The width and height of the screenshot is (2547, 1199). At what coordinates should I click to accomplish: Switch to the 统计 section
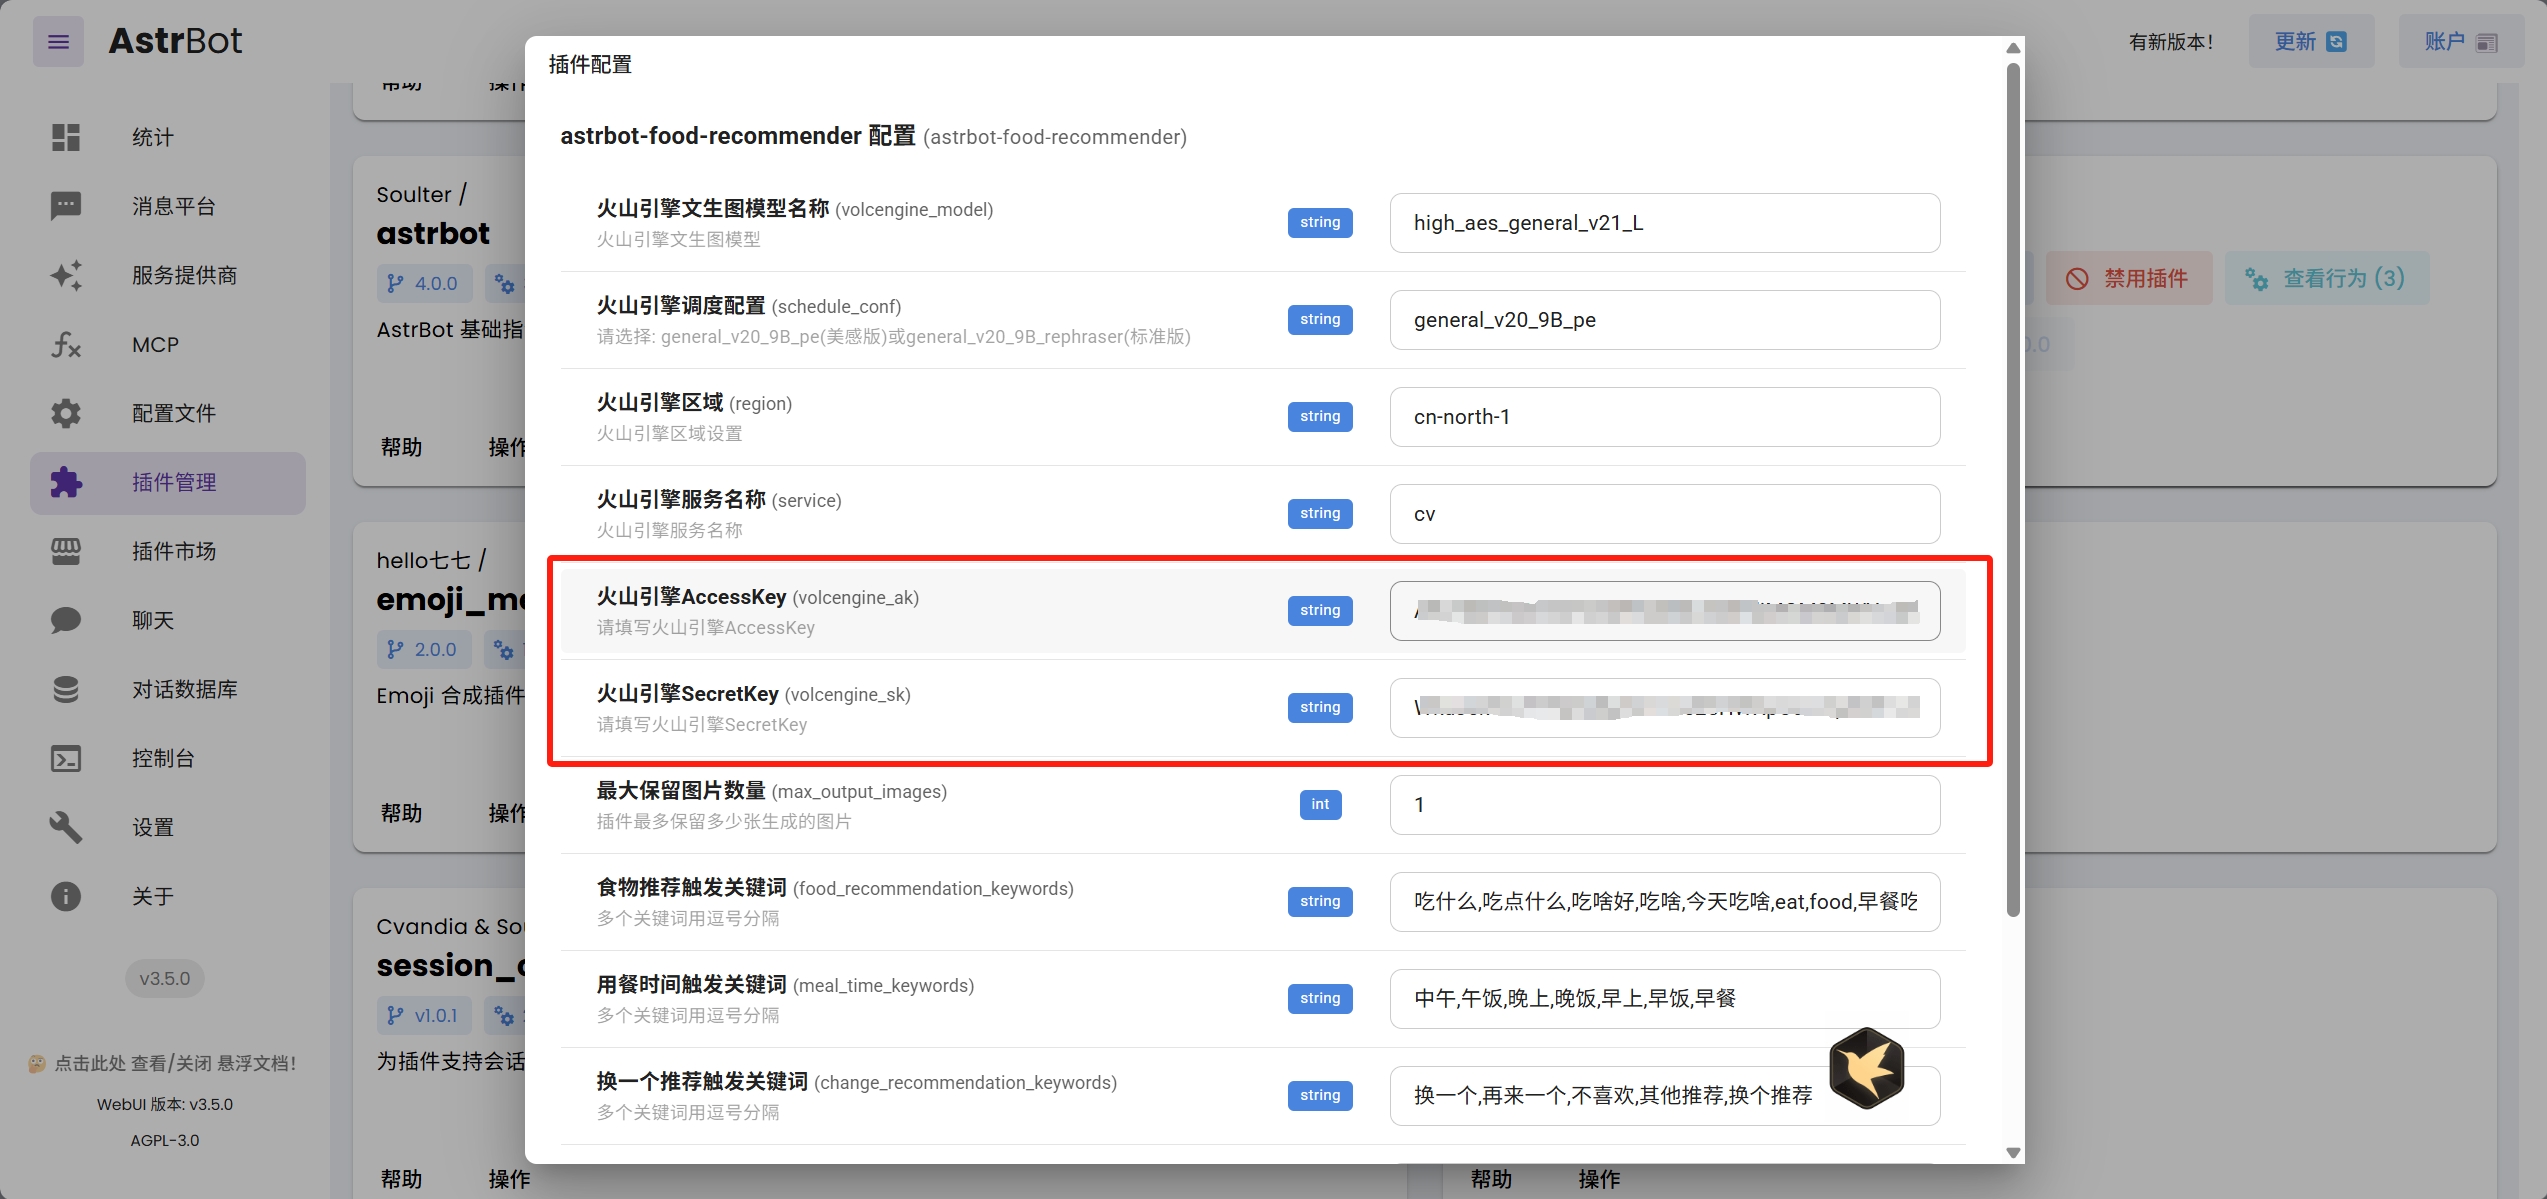65,137
